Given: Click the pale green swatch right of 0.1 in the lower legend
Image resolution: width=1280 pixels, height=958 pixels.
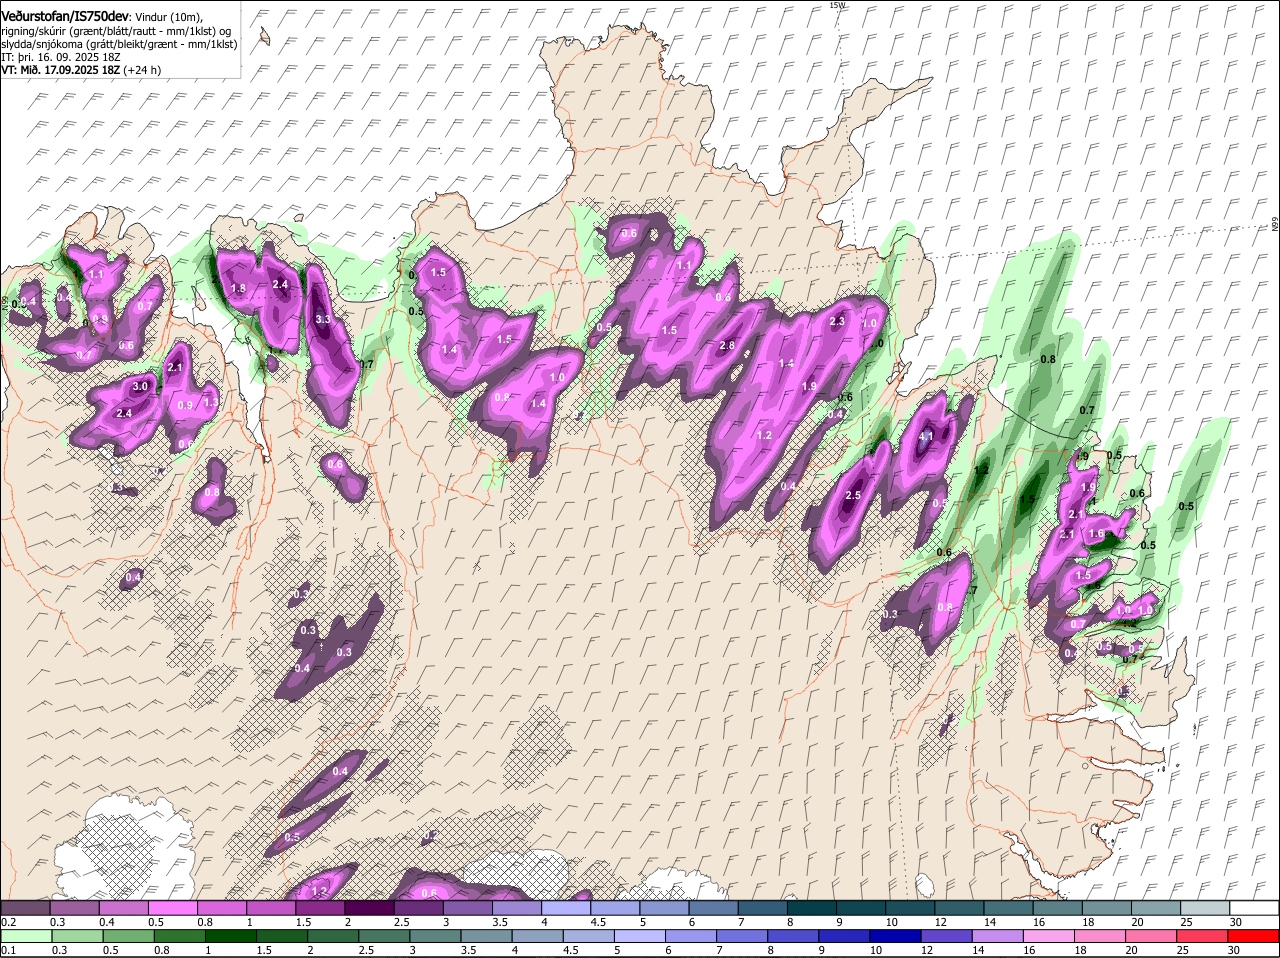Looking at the screenshot, I should (x=26, y=936).
